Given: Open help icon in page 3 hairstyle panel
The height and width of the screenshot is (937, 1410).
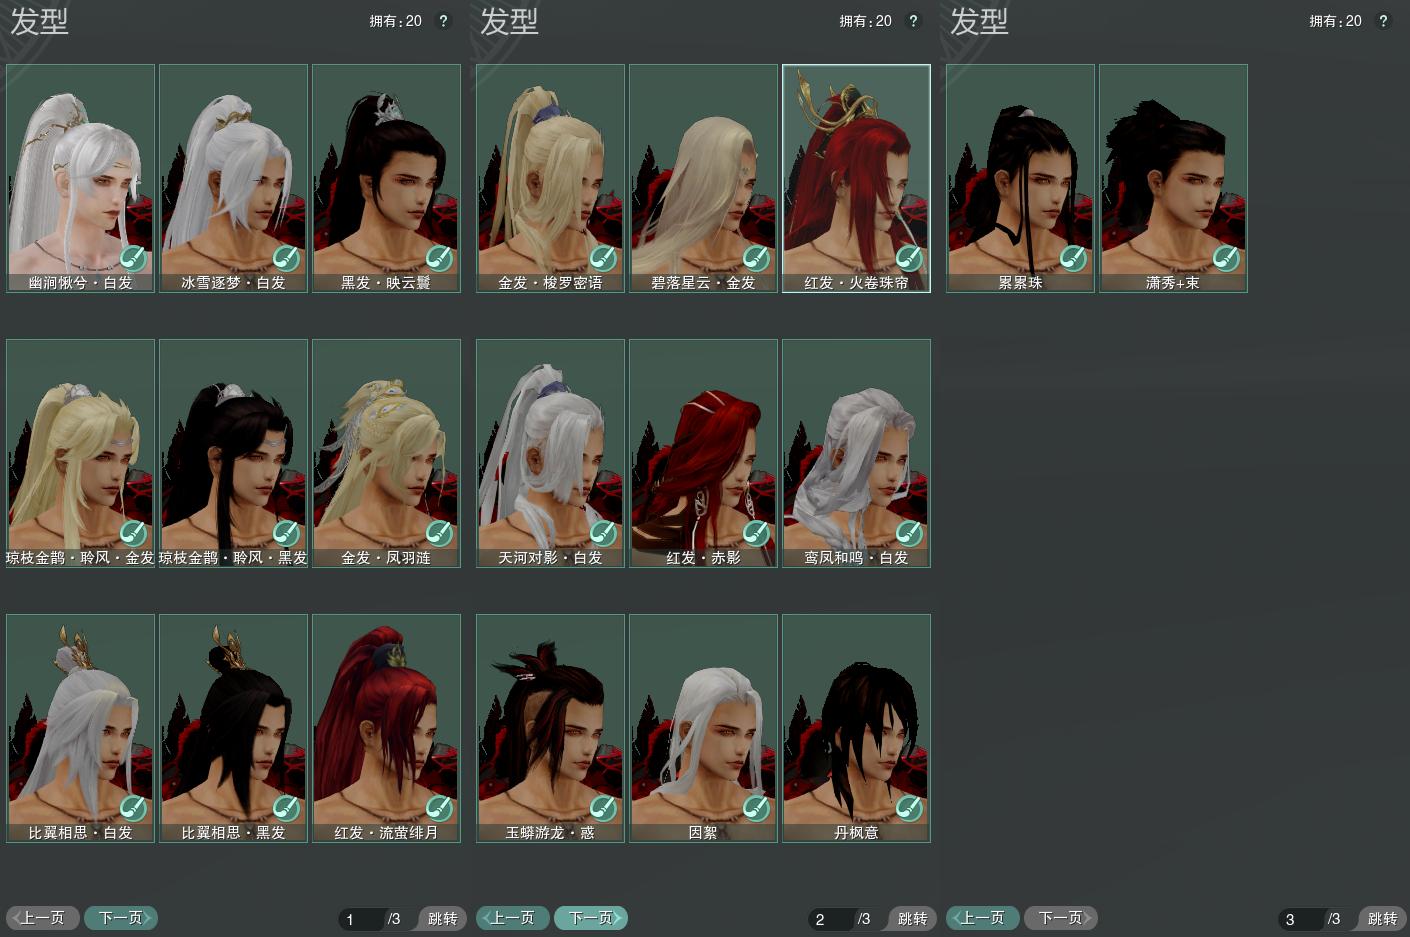Looking at the screenshot, I should tap(1383, 21).
